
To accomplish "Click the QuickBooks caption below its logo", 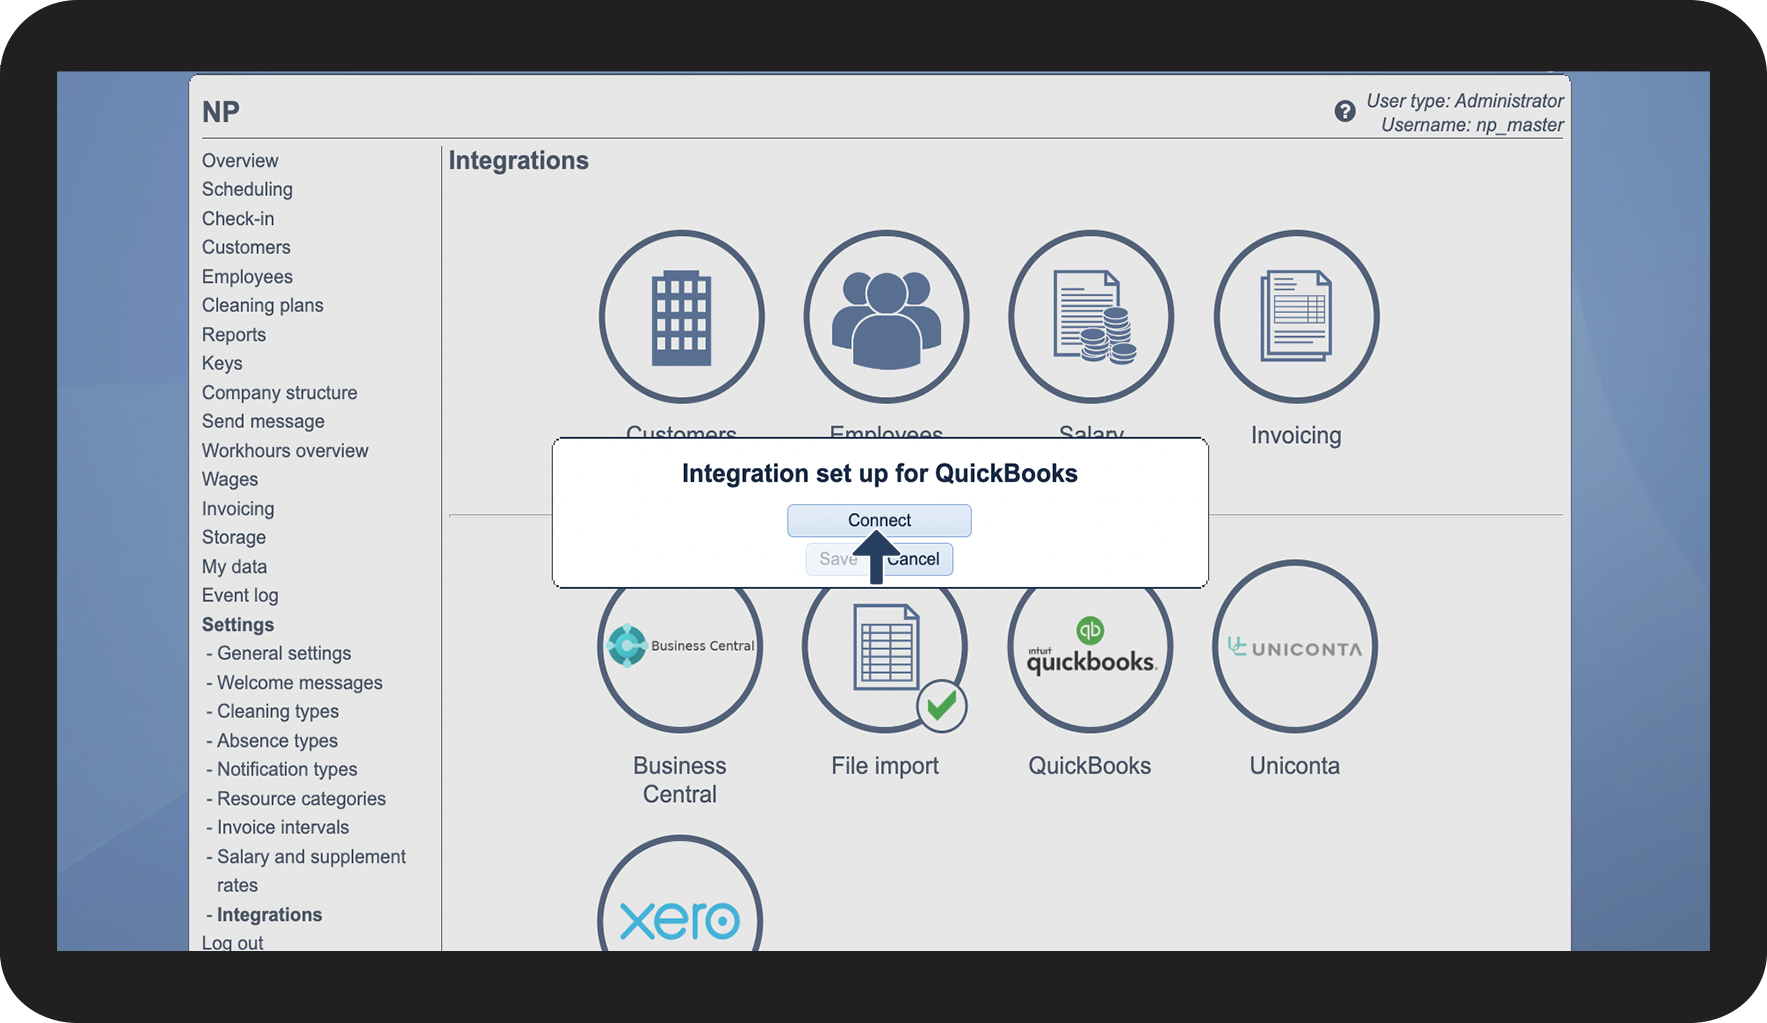I will 1090,766.
